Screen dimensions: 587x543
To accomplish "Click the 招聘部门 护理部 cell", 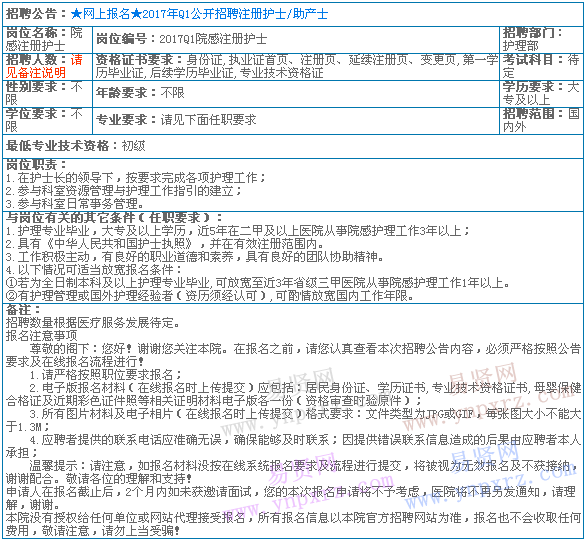I will coord(541,40).
